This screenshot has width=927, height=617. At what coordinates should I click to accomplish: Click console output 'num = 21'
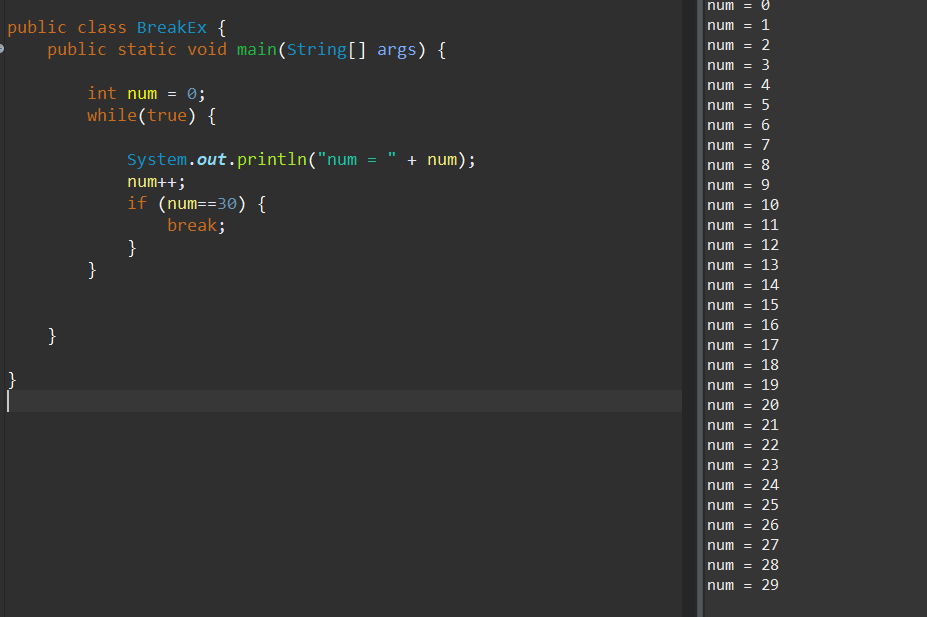click(x=743, y=426)
